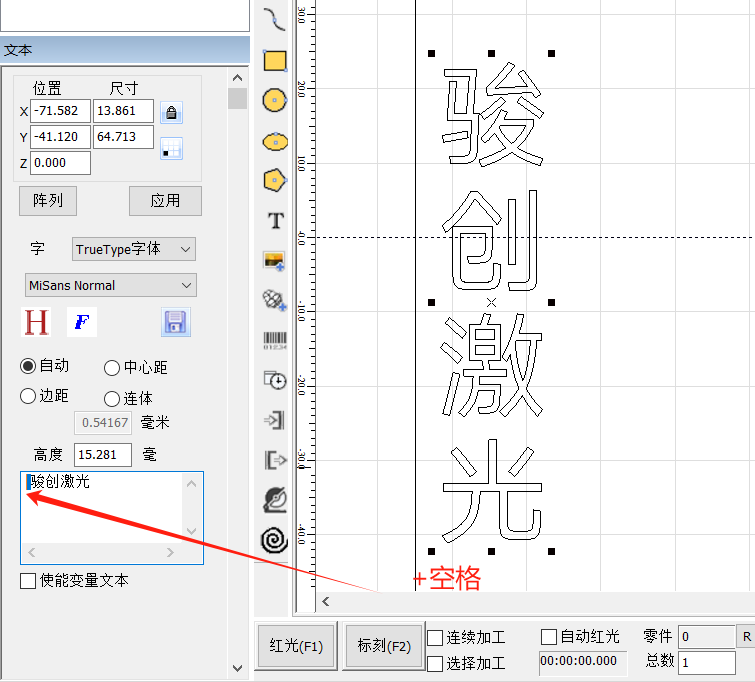Click the Y position field -41.120
This screenshot has width=755, height=682.
[60, 137]
